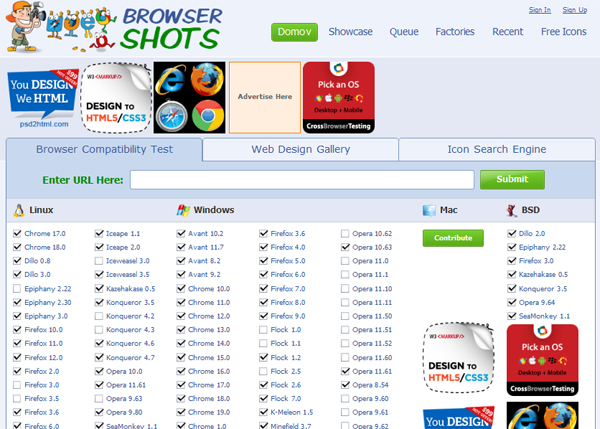Open the sidebar W3 Markup Design to HTML5/CSS3 ad
The image size is (600, 429).
point(458,357)
